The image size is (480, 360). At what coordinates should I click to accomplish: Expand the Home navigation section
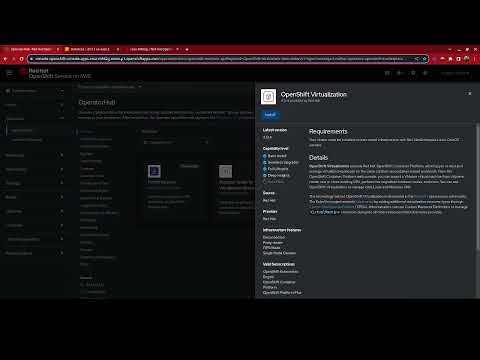tap(34, 105)
